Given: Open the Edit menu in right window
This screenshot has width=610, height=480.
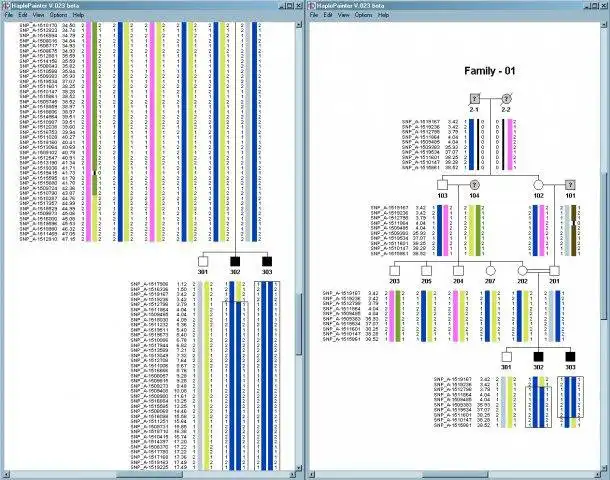Looking at the screenshot, I should pyautogui.click(x=328, y=15).
